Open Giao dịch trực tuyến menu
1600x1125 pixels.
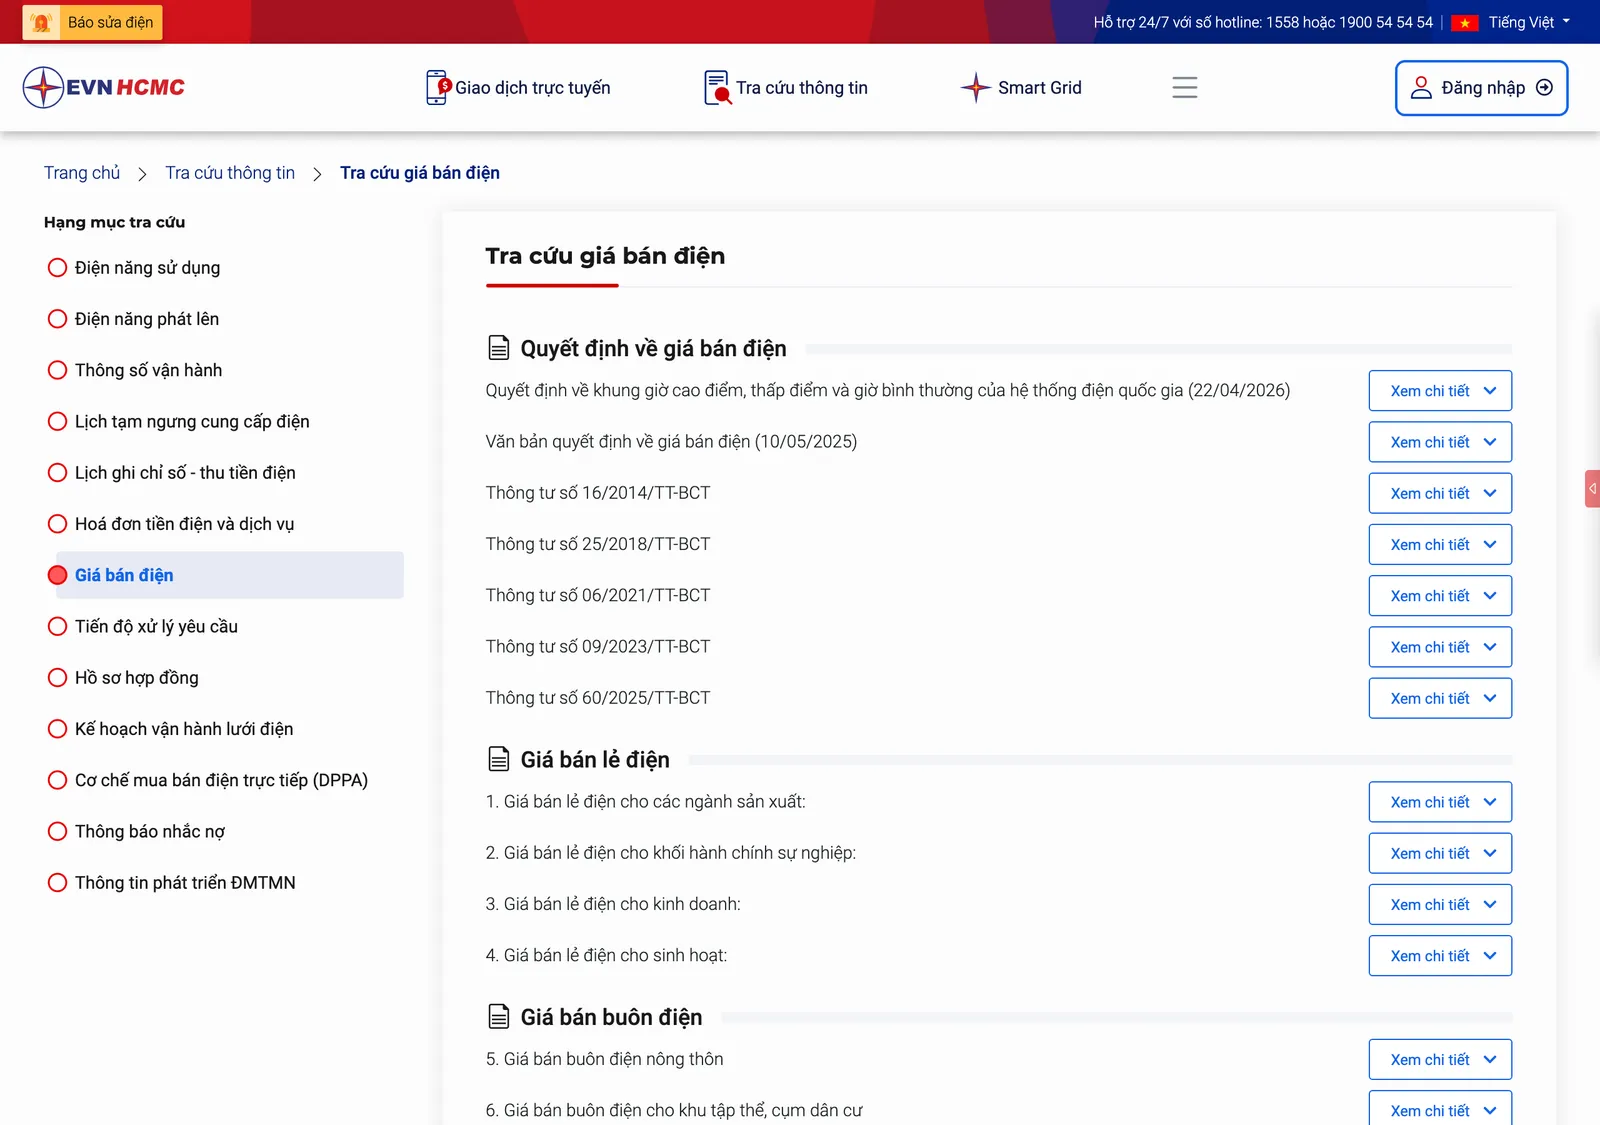coord(518,88)
